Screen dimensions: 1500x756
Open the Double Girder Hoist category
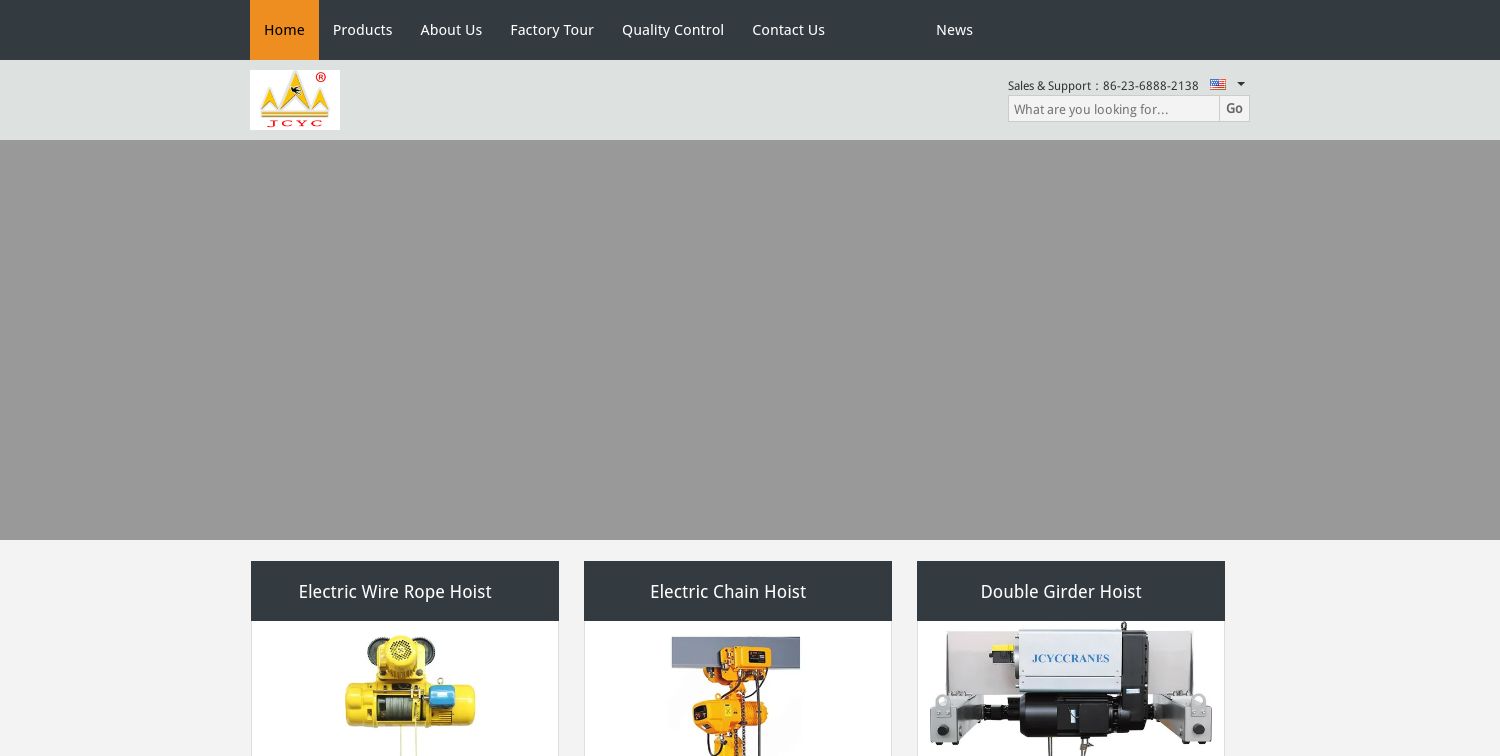click(1061, 591)
